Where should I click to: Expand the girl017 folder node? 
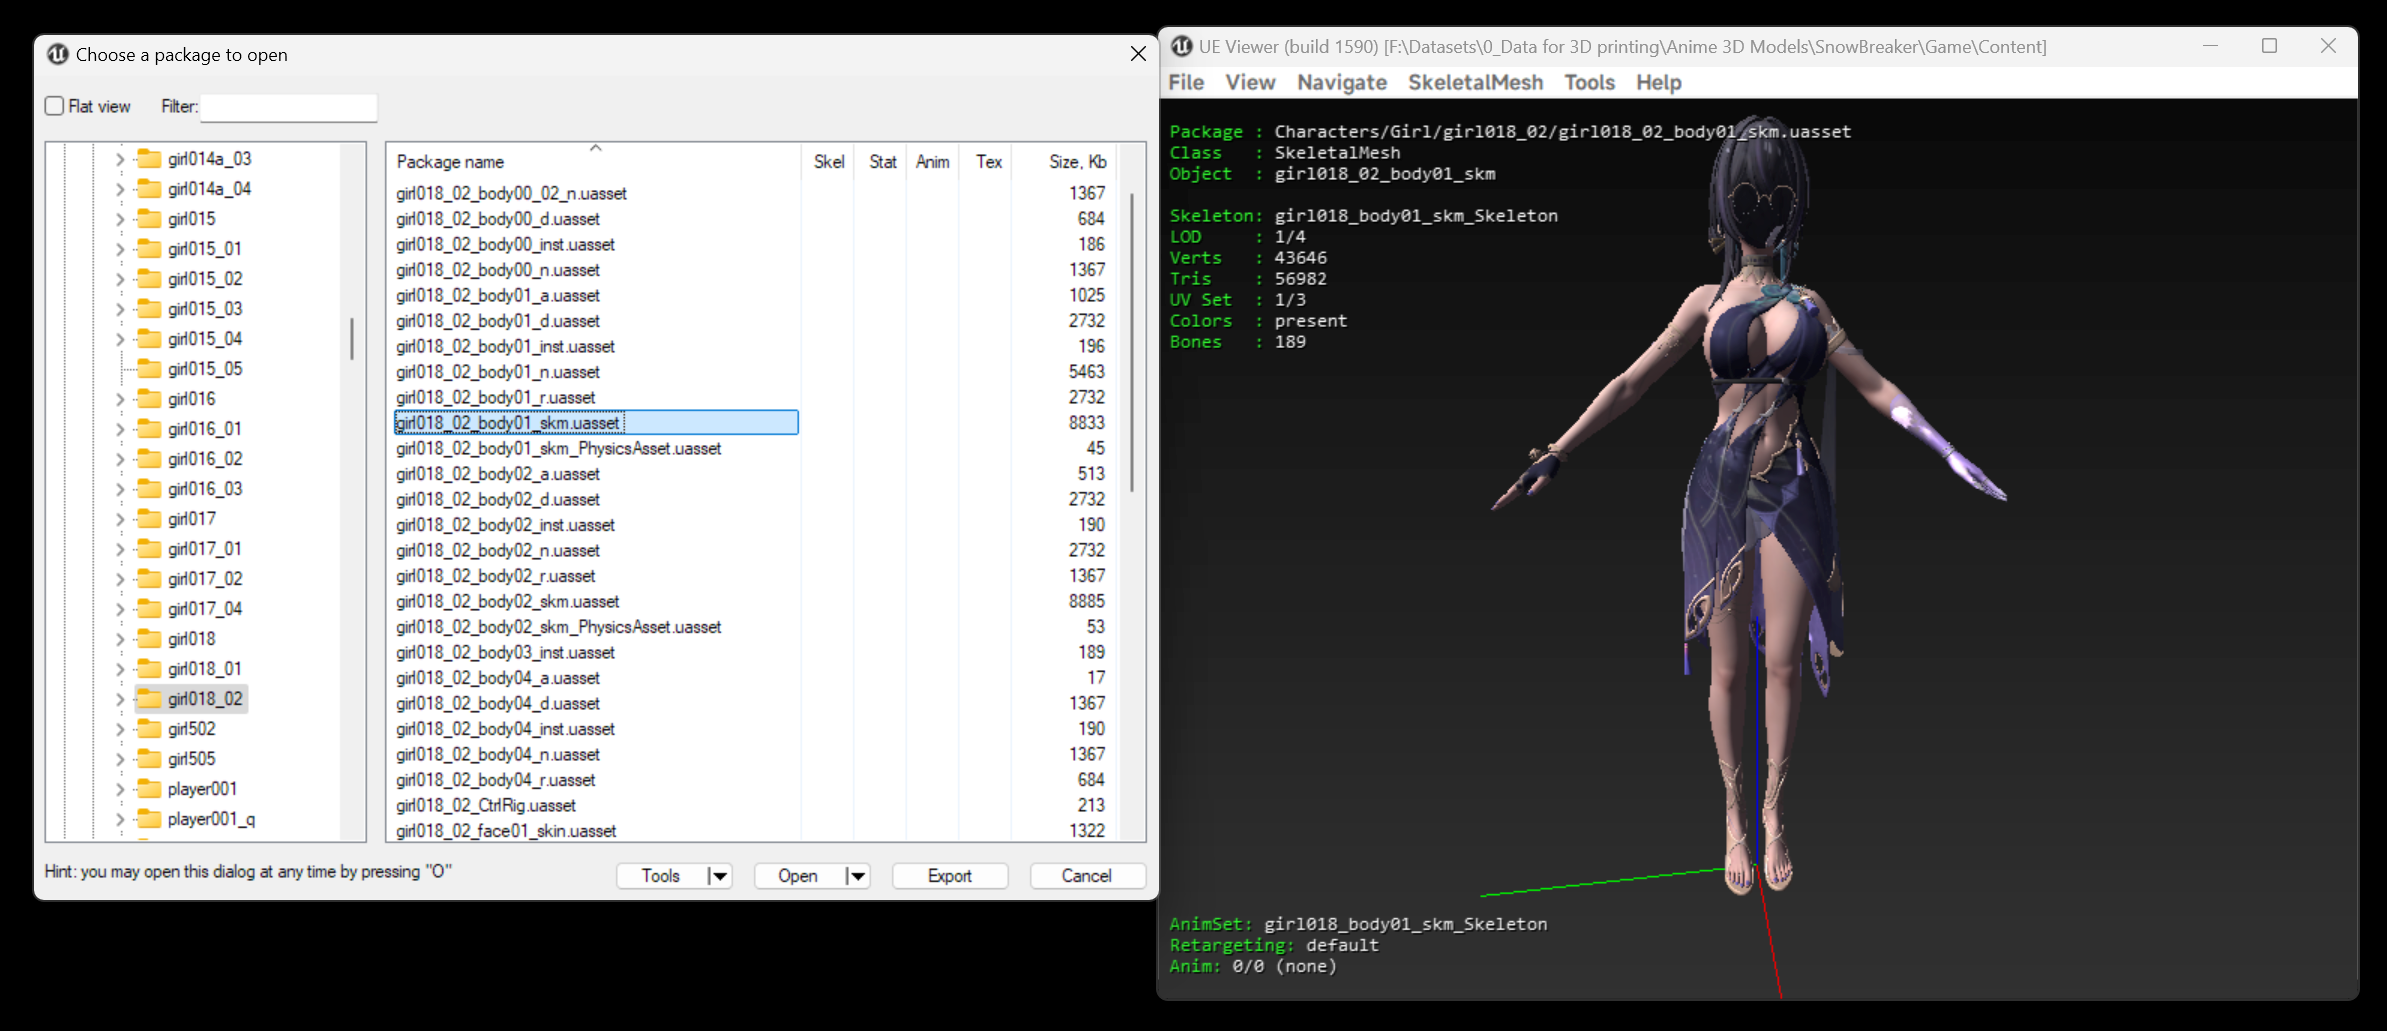[120, 519]
